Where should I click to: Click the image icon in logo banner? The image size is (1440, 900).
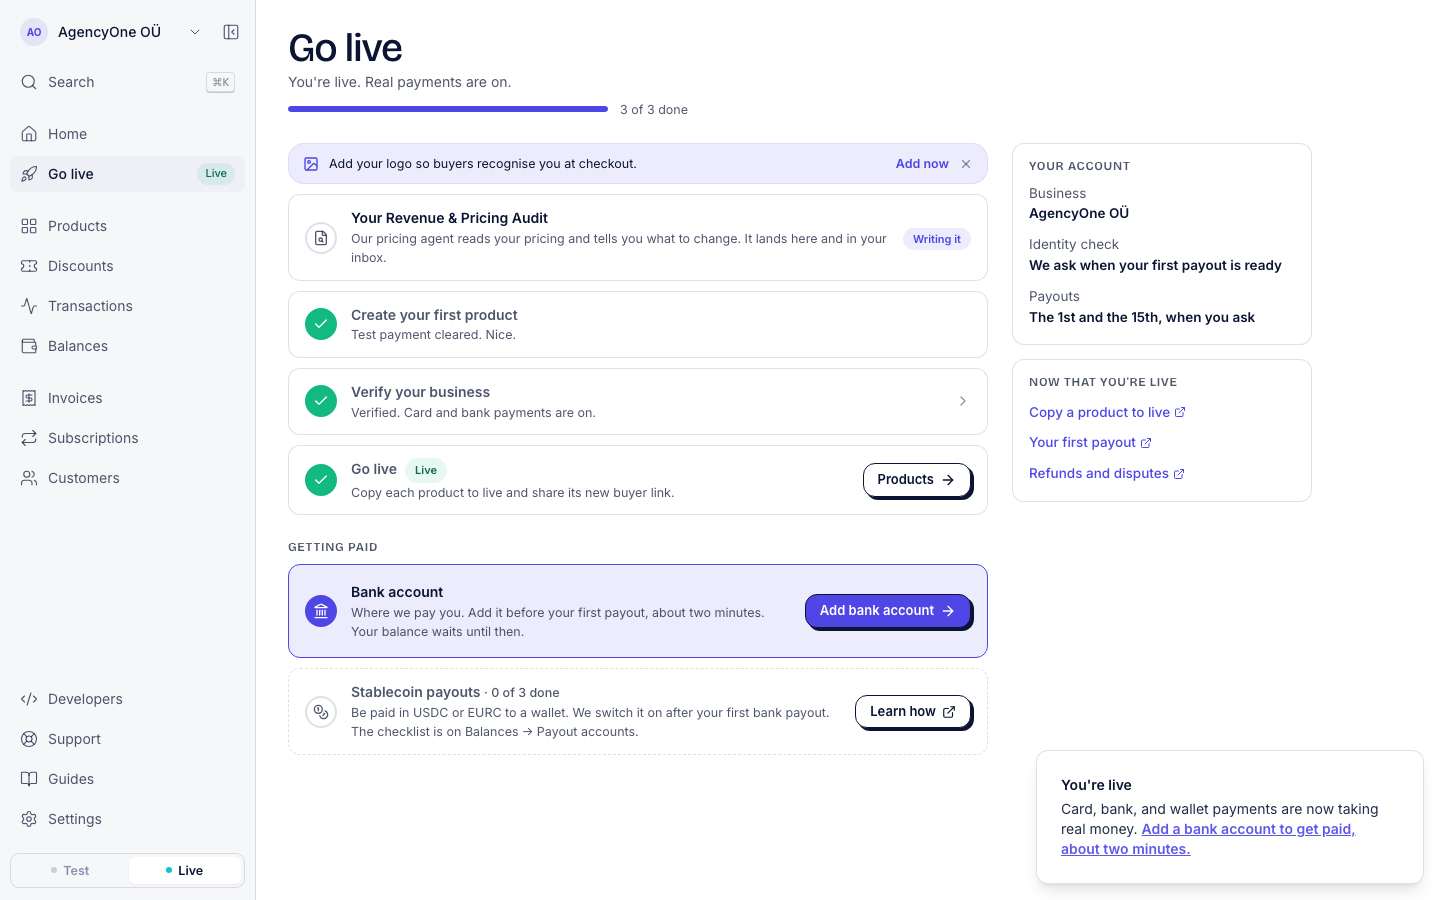click(311, 164)
